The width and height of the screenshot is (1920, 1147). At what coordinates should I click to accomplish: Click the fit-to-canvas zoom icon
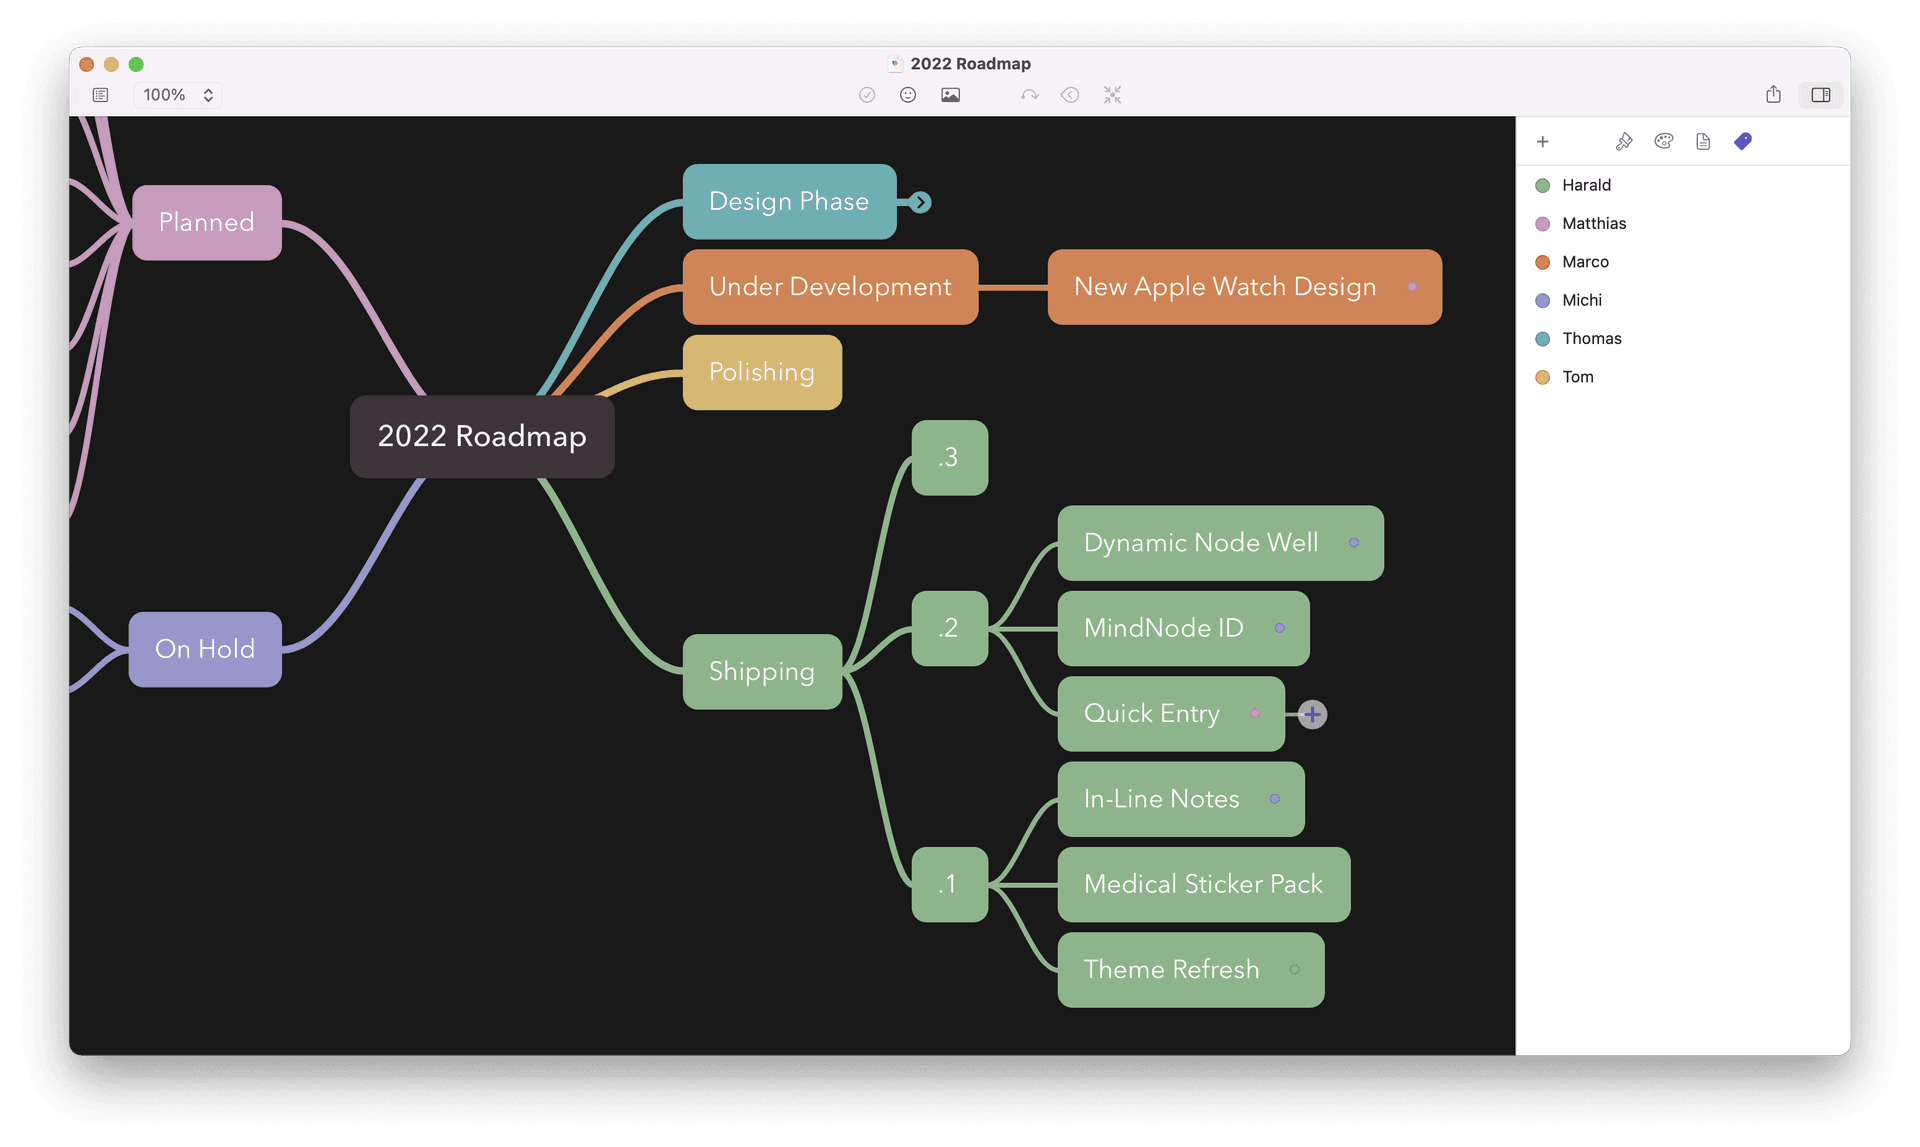point(1112,94)
